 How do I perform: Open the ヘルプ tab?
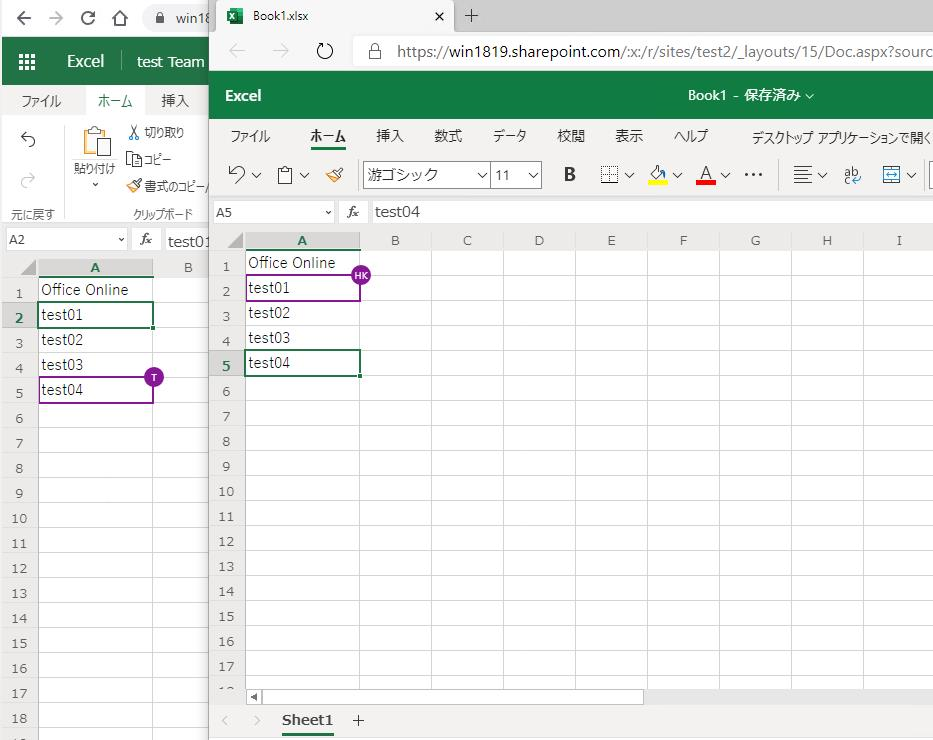pyautogui.click(x=691, y=136)
